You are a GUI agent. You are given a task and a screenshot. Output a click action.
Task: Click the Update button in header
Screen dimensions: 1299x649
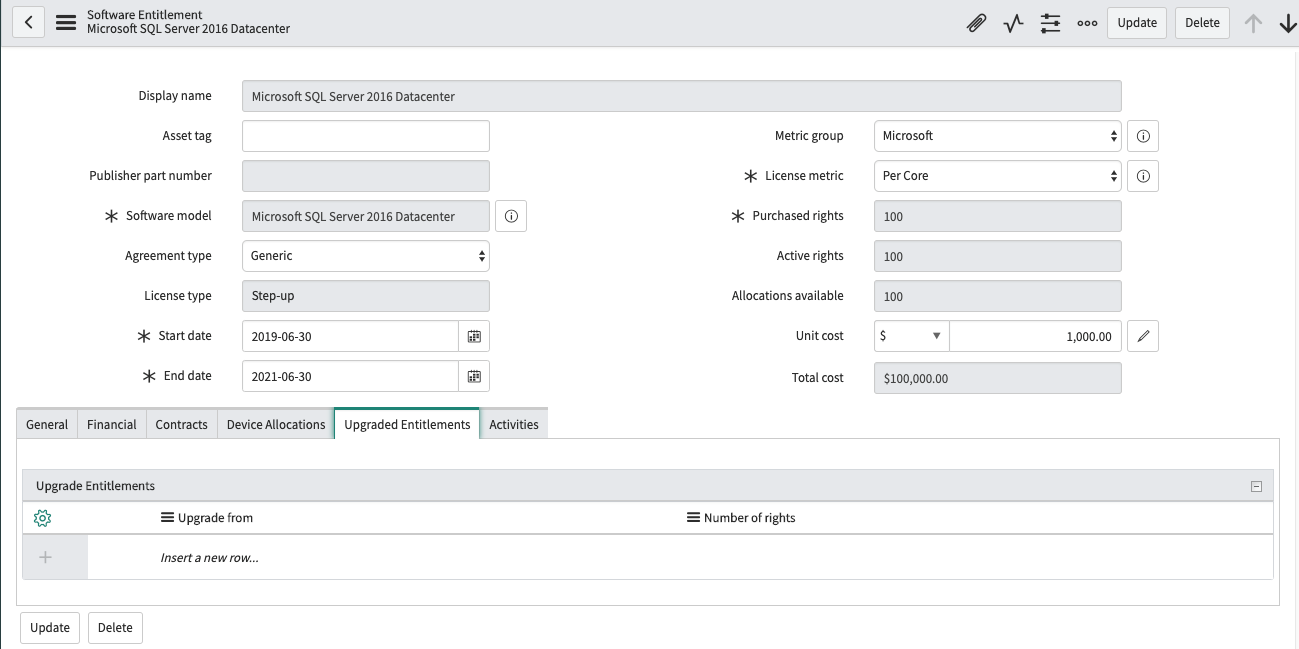[1137, 22]
